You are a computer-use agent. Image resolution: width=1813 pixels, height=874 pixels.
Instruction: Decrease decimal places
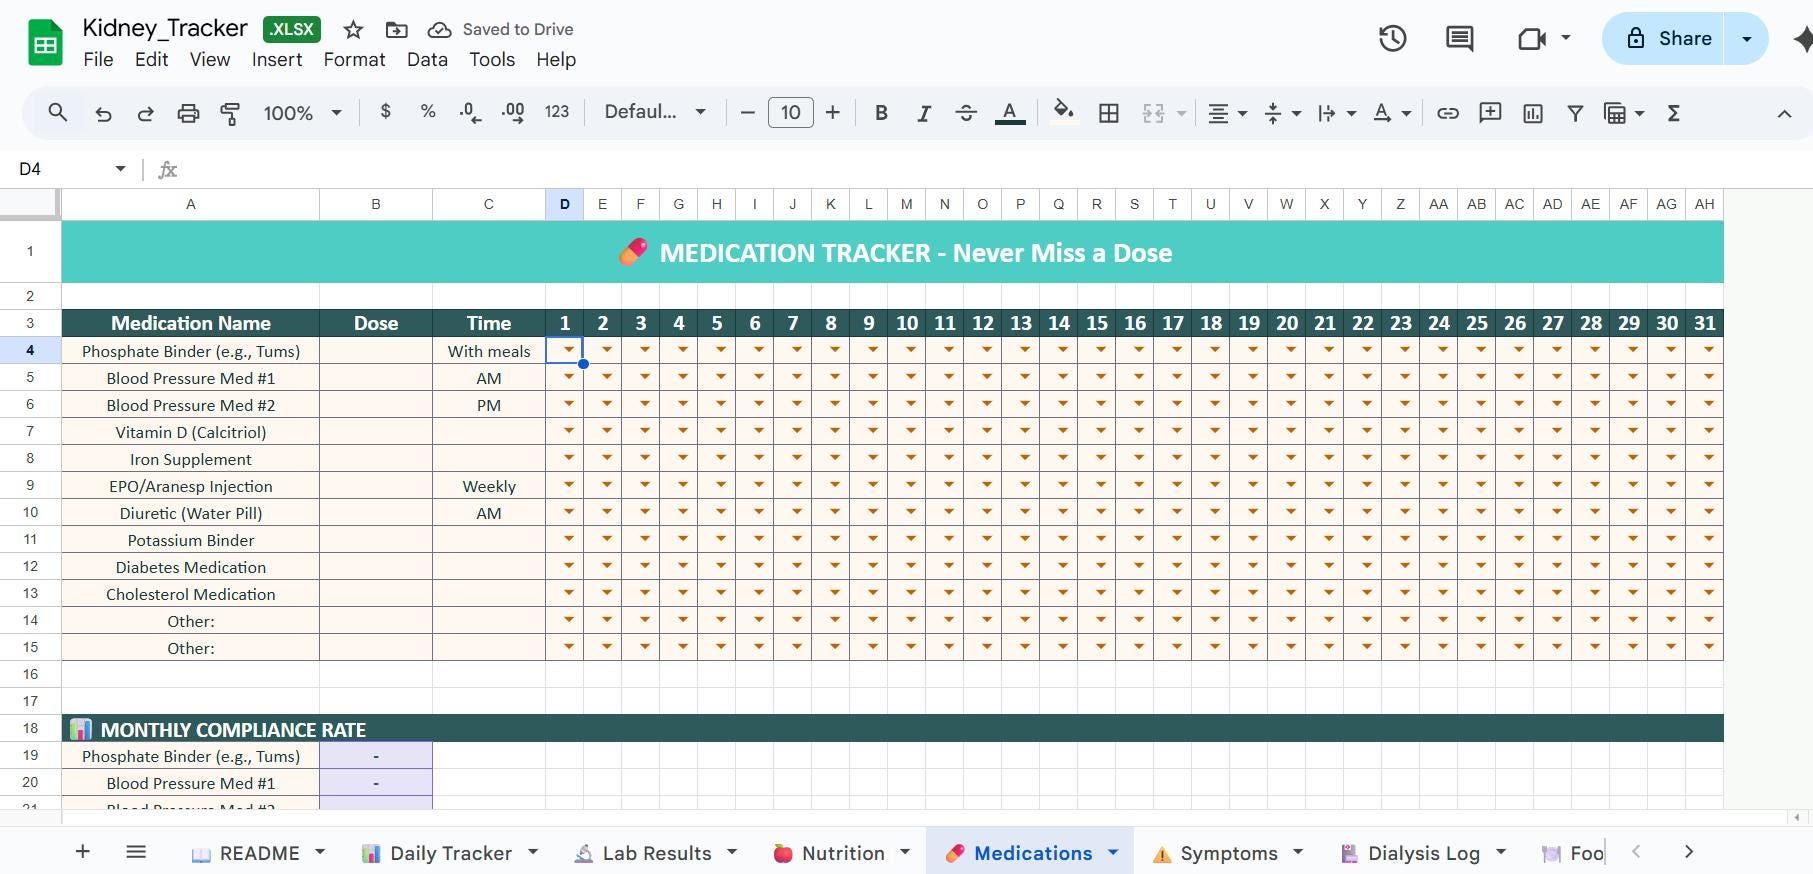point(470,113)
